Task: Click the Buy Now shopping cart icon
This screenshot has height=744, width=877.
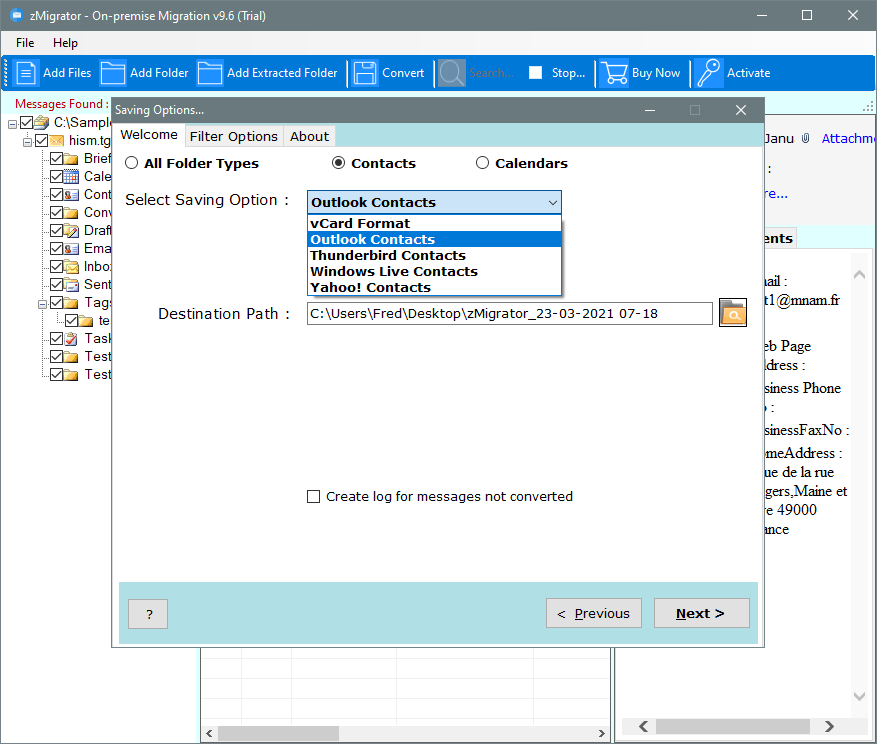Action: pos(614,73)
